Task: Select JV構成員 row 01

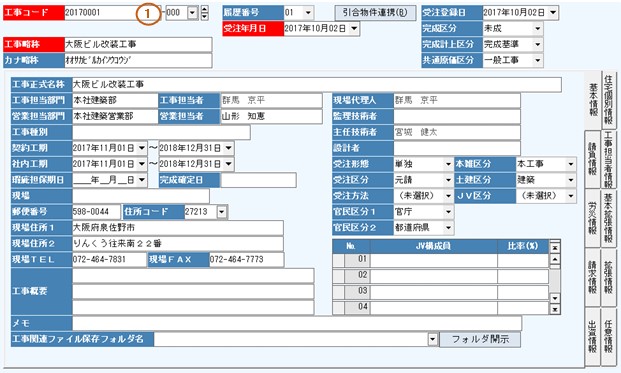Action: pyautogui.click(x=440, y=260)
